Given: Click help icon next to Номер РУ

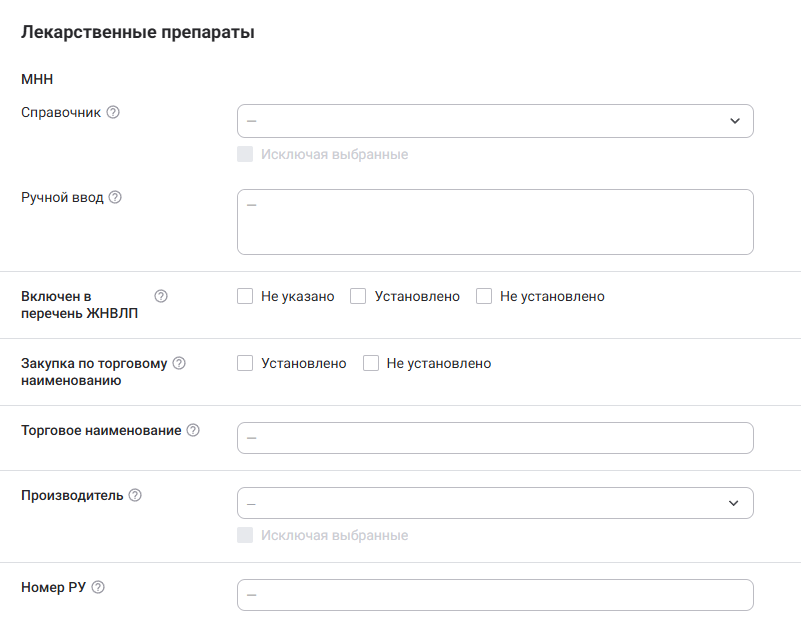Looking at the screenshot, I should click(x=98, y=587).
